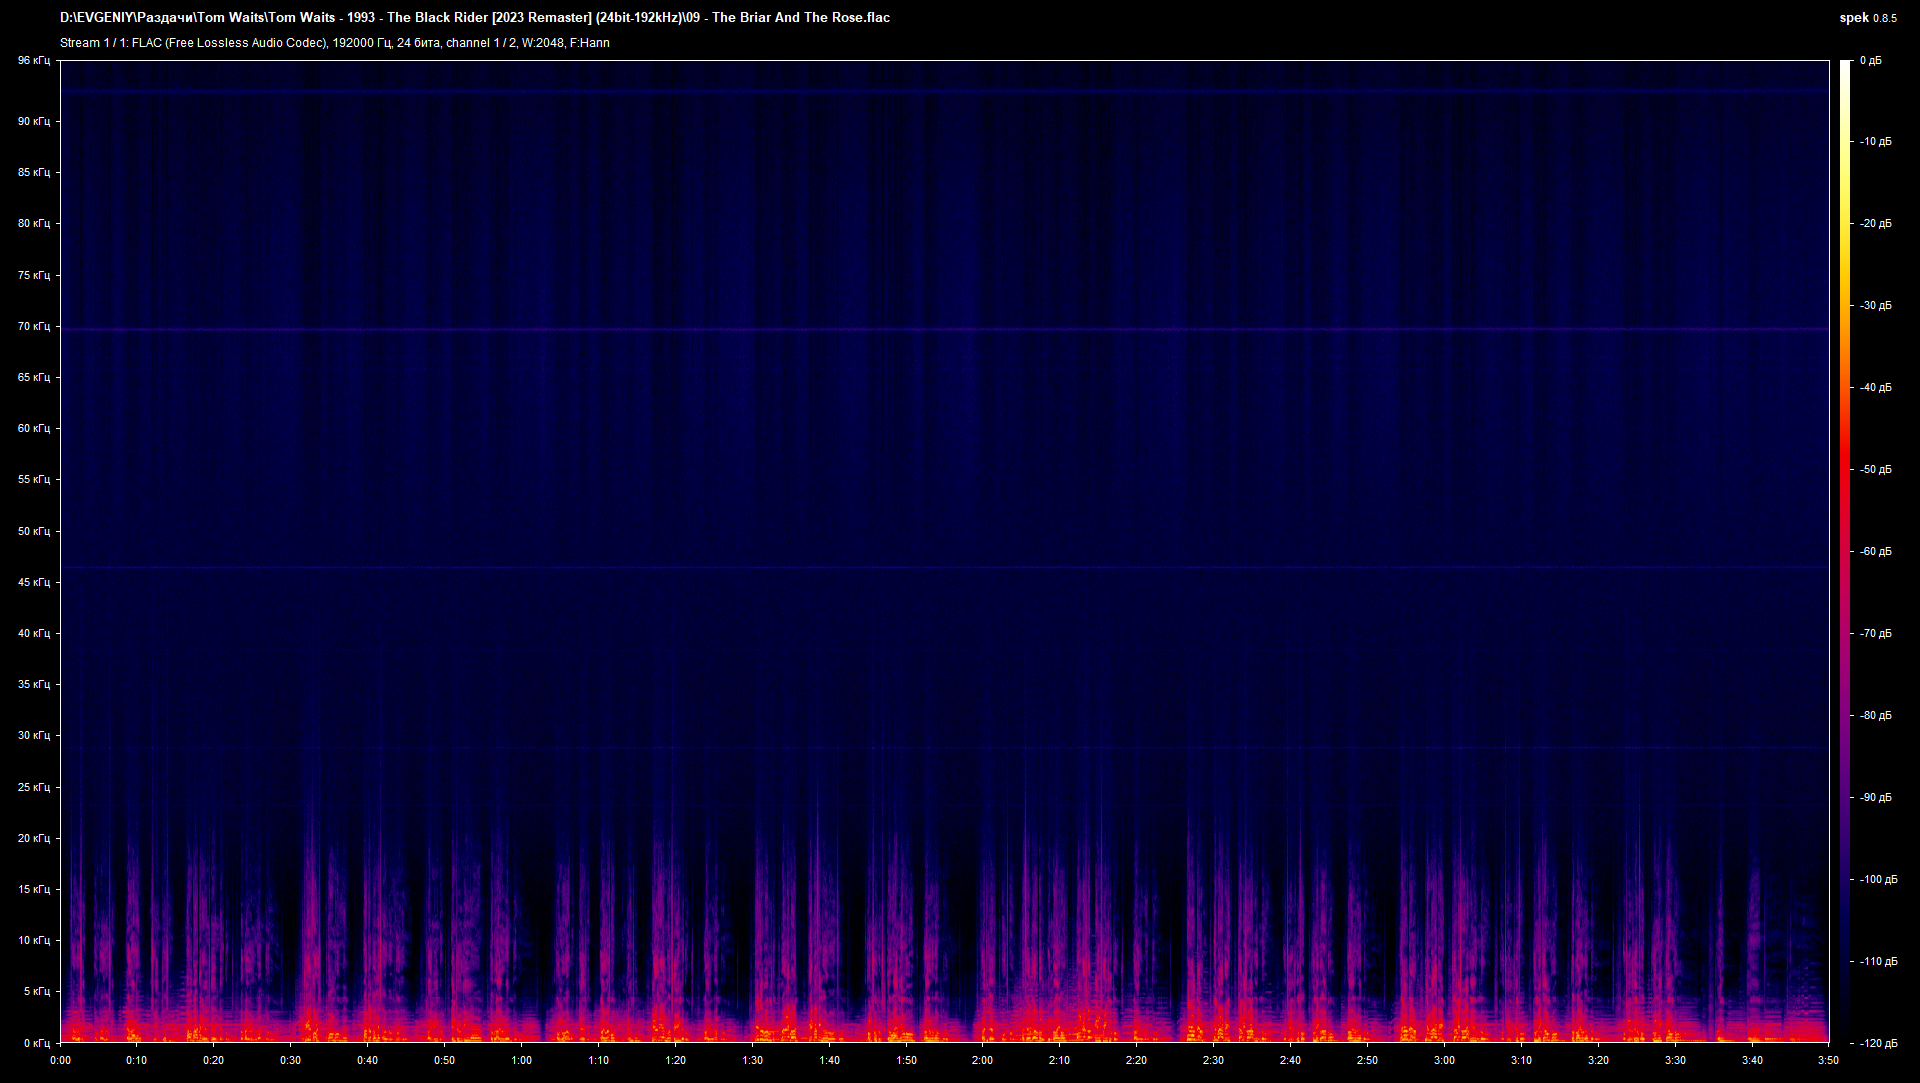Click the 15 кГц frequency label

point(33,890)
